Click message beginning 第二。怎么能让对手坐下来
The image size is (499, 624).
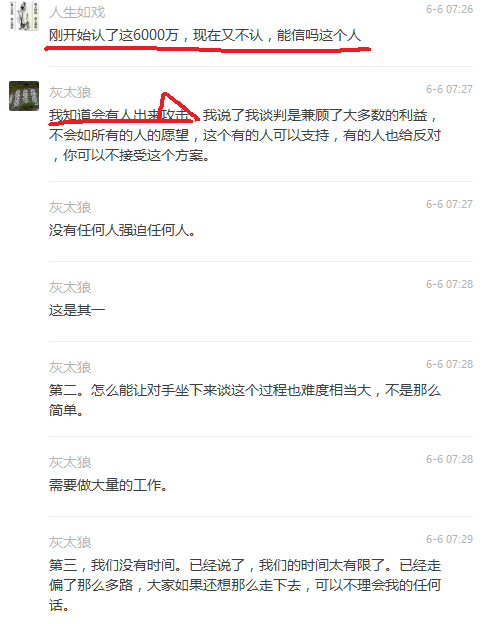coord(245,400)
